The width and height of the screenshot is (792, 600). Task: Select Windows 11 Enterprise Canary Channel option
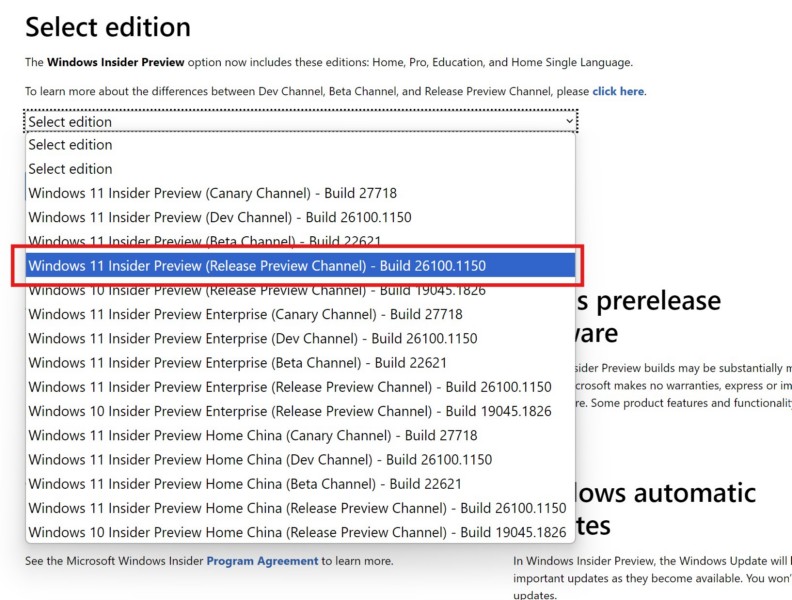click(245, 314)
